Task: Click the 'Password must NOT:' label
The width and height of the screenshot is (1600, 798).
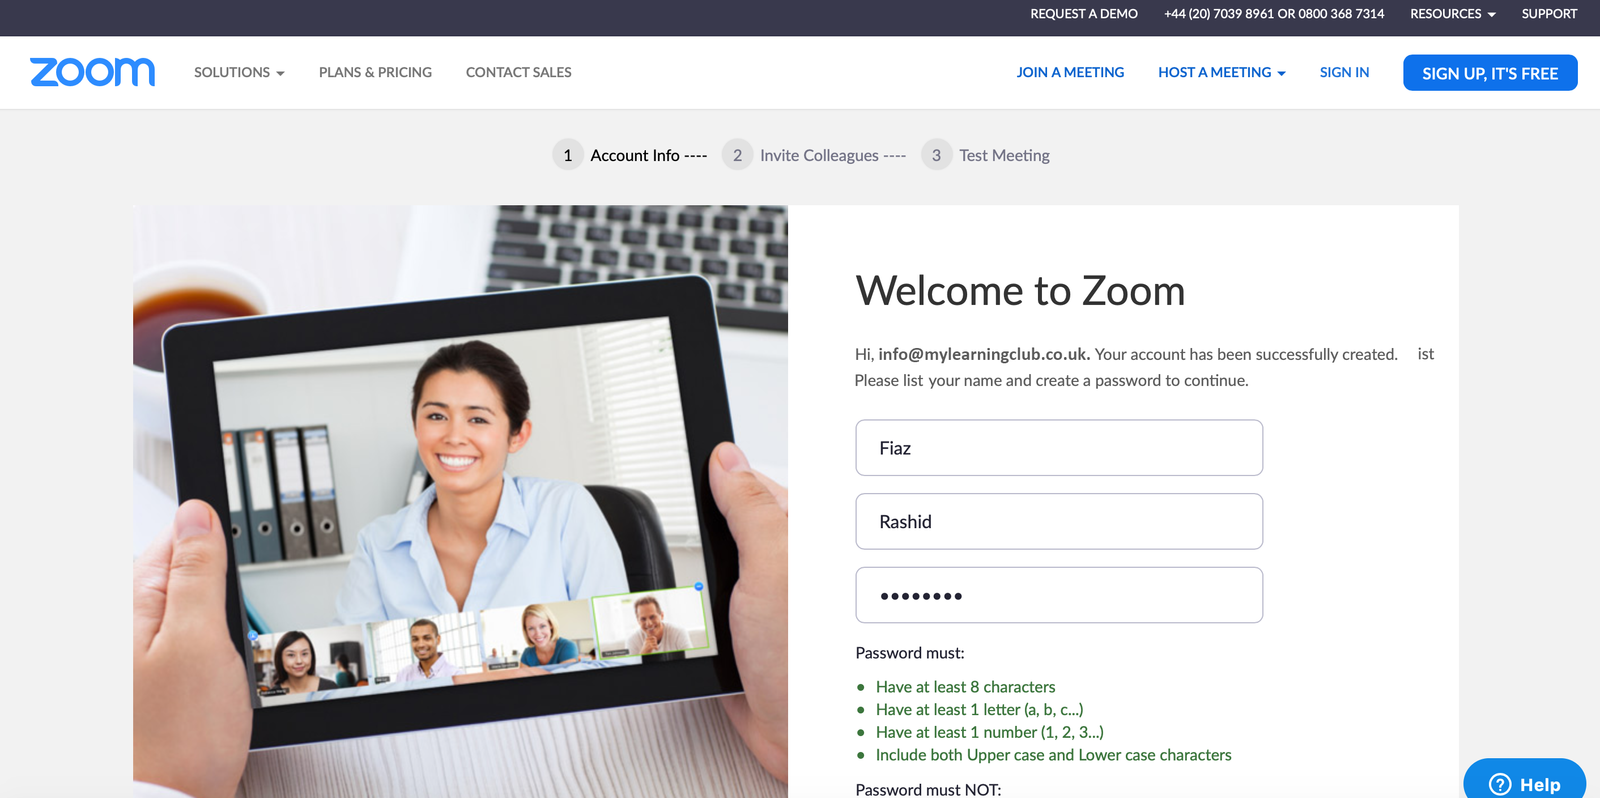Action: pyautogui.click(x=928, y=789)
